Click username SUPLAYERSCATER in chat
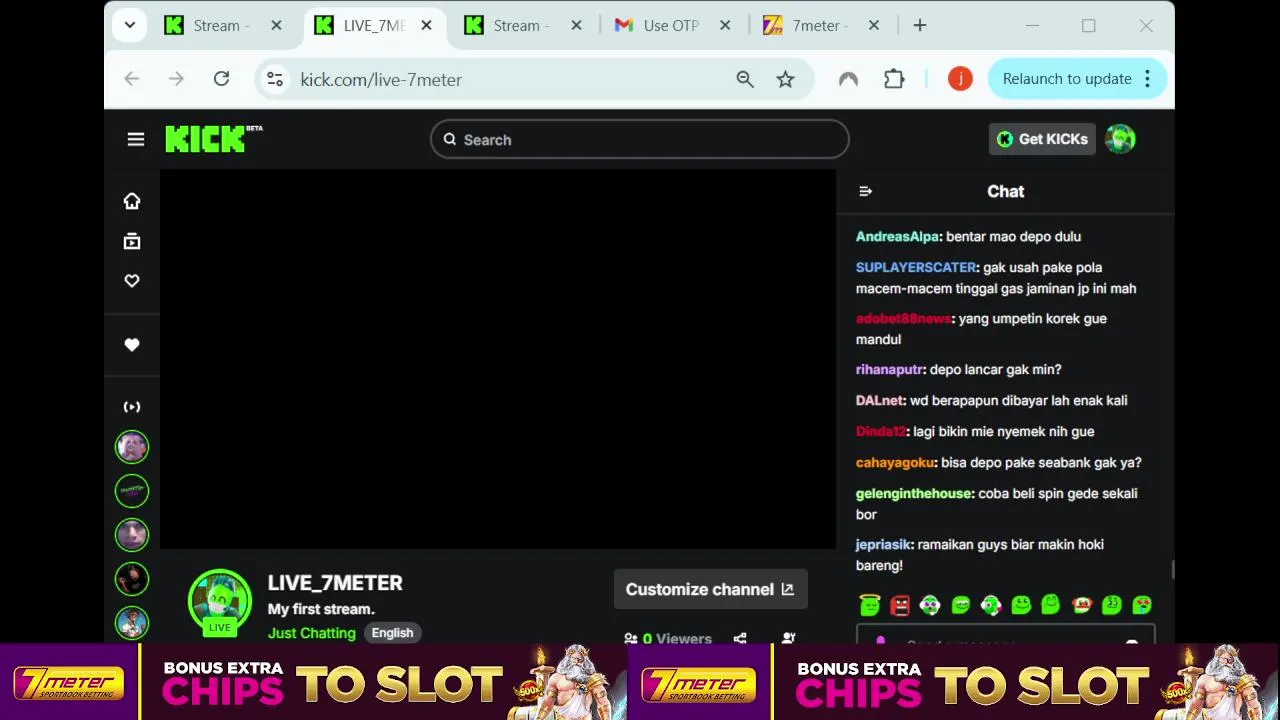This screenshot has height=720, width=1280. 916,267
